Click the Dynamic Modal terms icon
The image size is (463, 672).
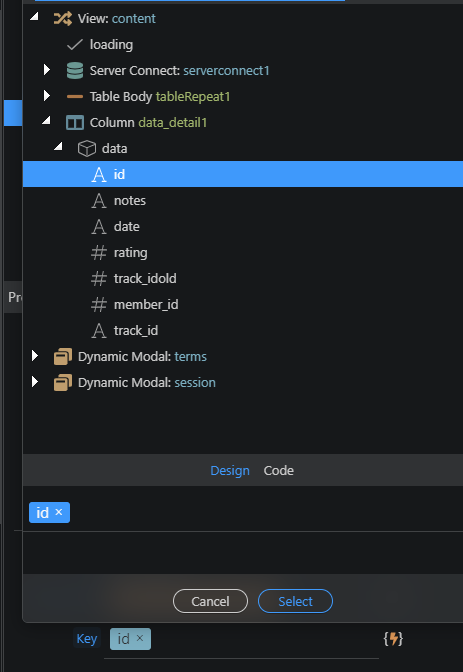[x=63, y=357]
